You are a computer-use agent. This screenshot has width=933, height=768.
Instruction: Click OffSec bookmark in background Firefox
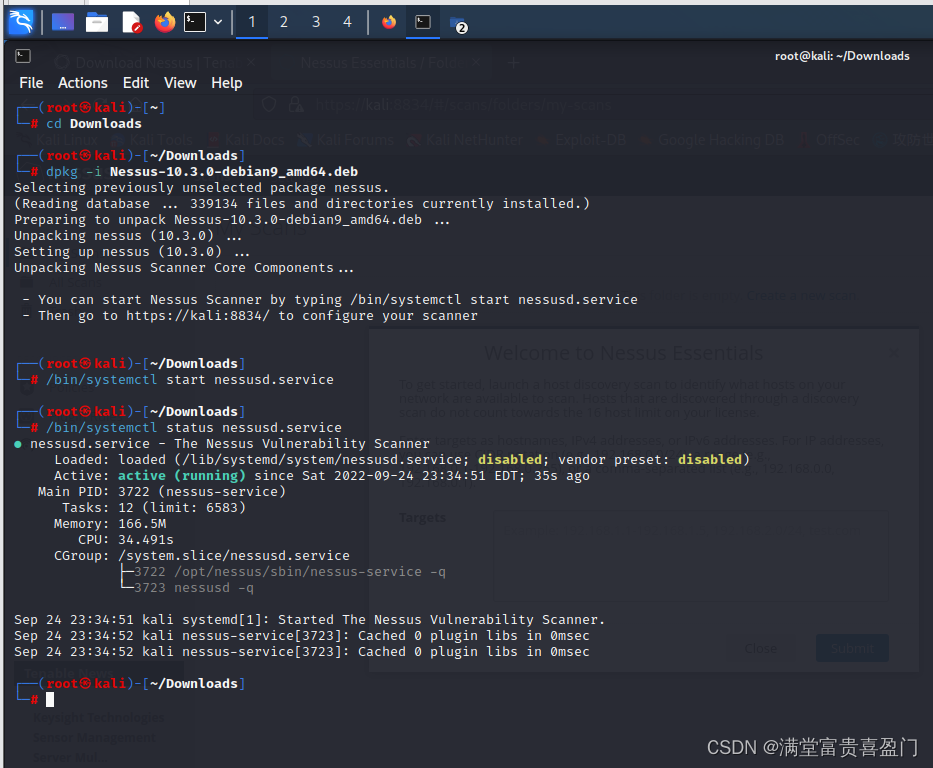click(830, 140)
